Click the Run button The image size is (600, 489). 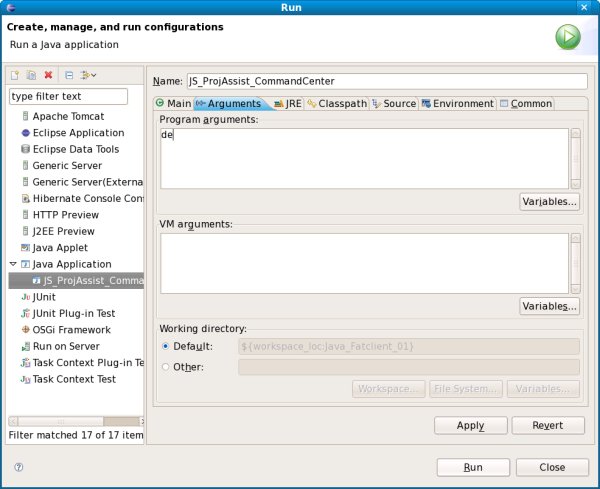click(x=473, y=467)
